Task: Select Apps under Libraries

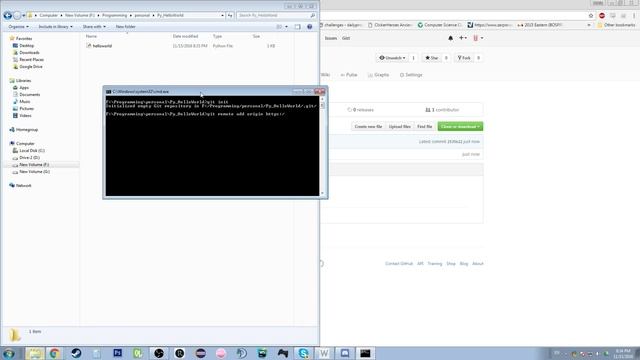Action: [24, 88]
